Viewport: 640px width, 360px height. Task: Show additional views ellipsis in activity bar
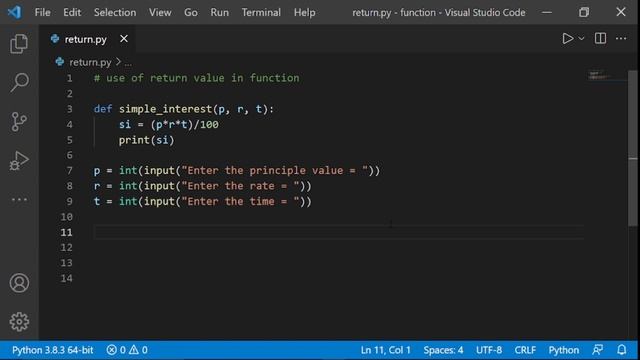19,200
